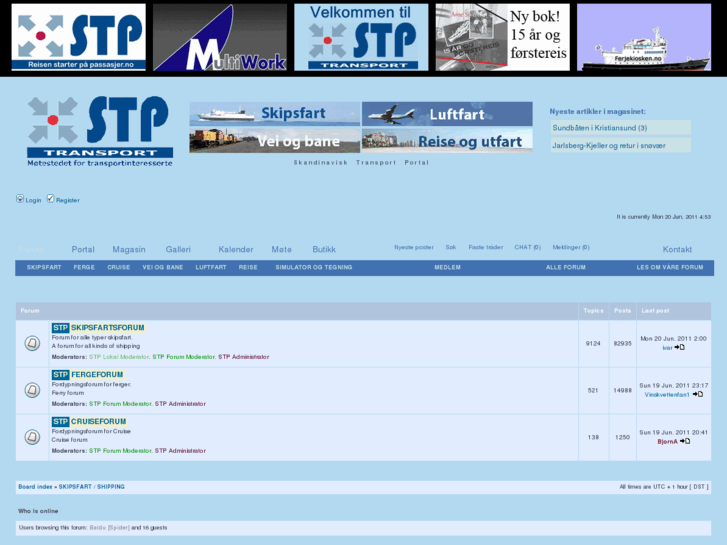The image size is (727, 545).
Task: Click the Register text link
Action: point(68,200)
